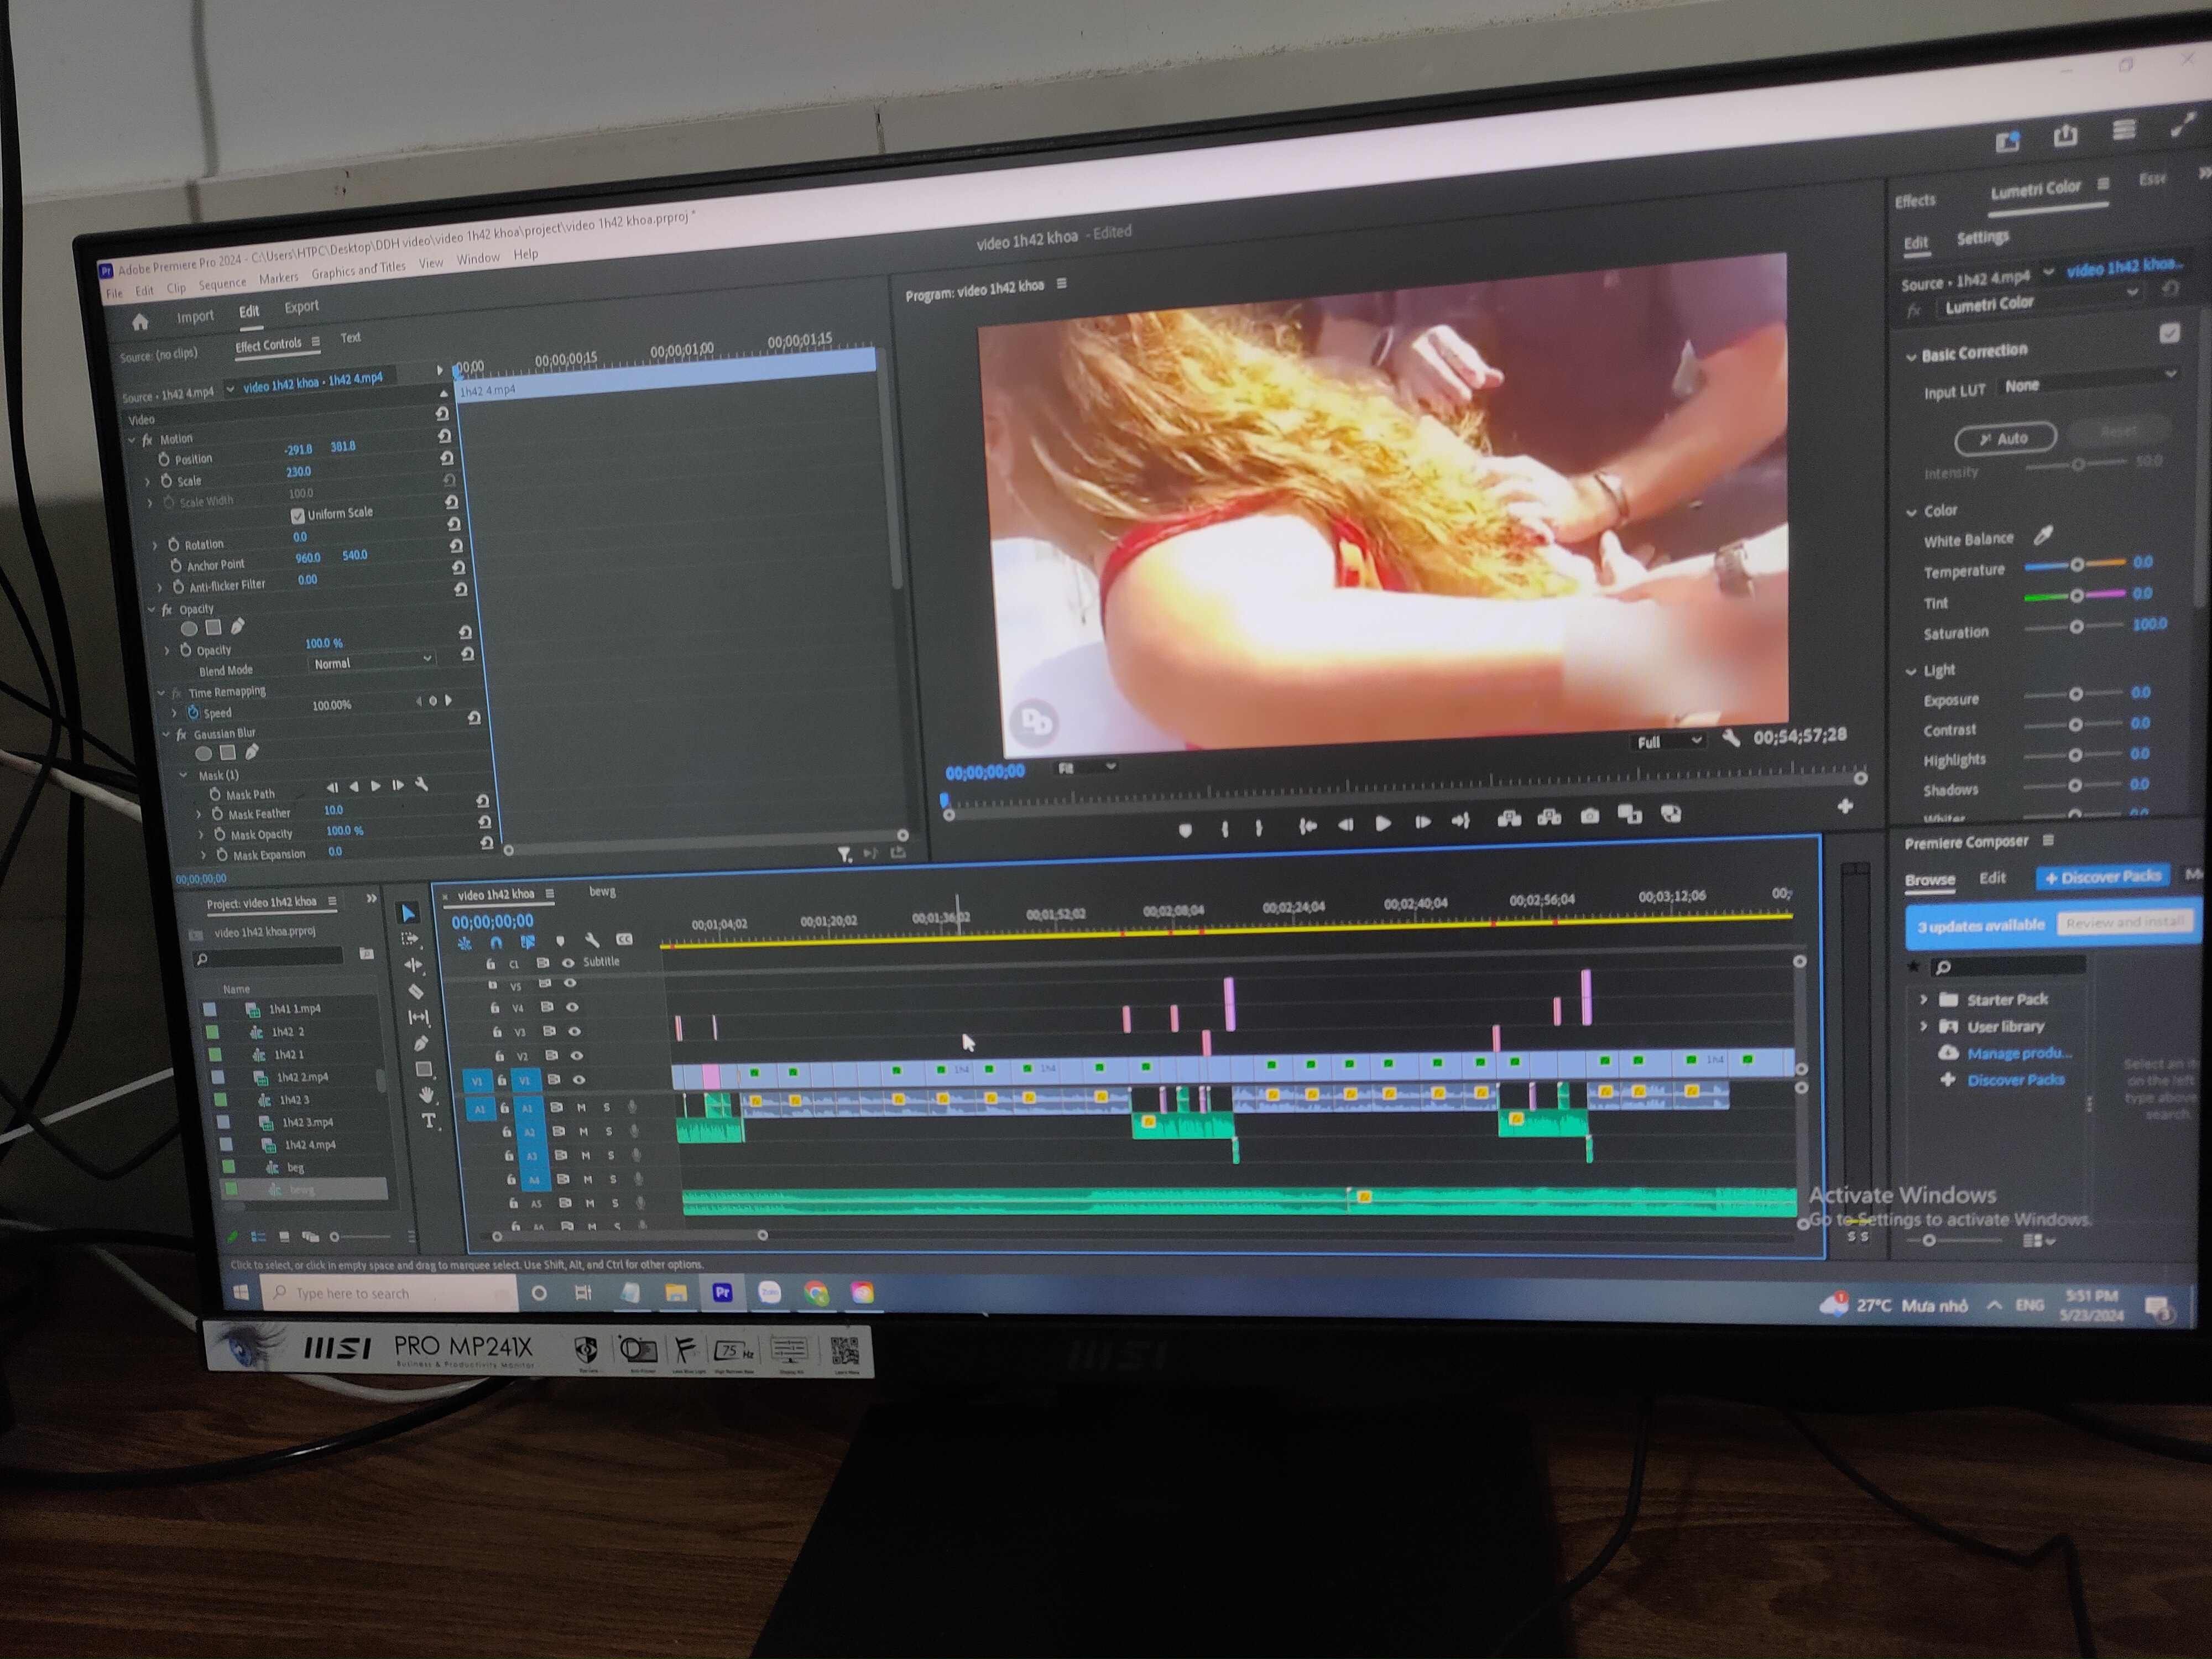This screenshot has height=1659, width=2212.
Task: Click the Auto button in Lumetri
Action: point(2005,438)
